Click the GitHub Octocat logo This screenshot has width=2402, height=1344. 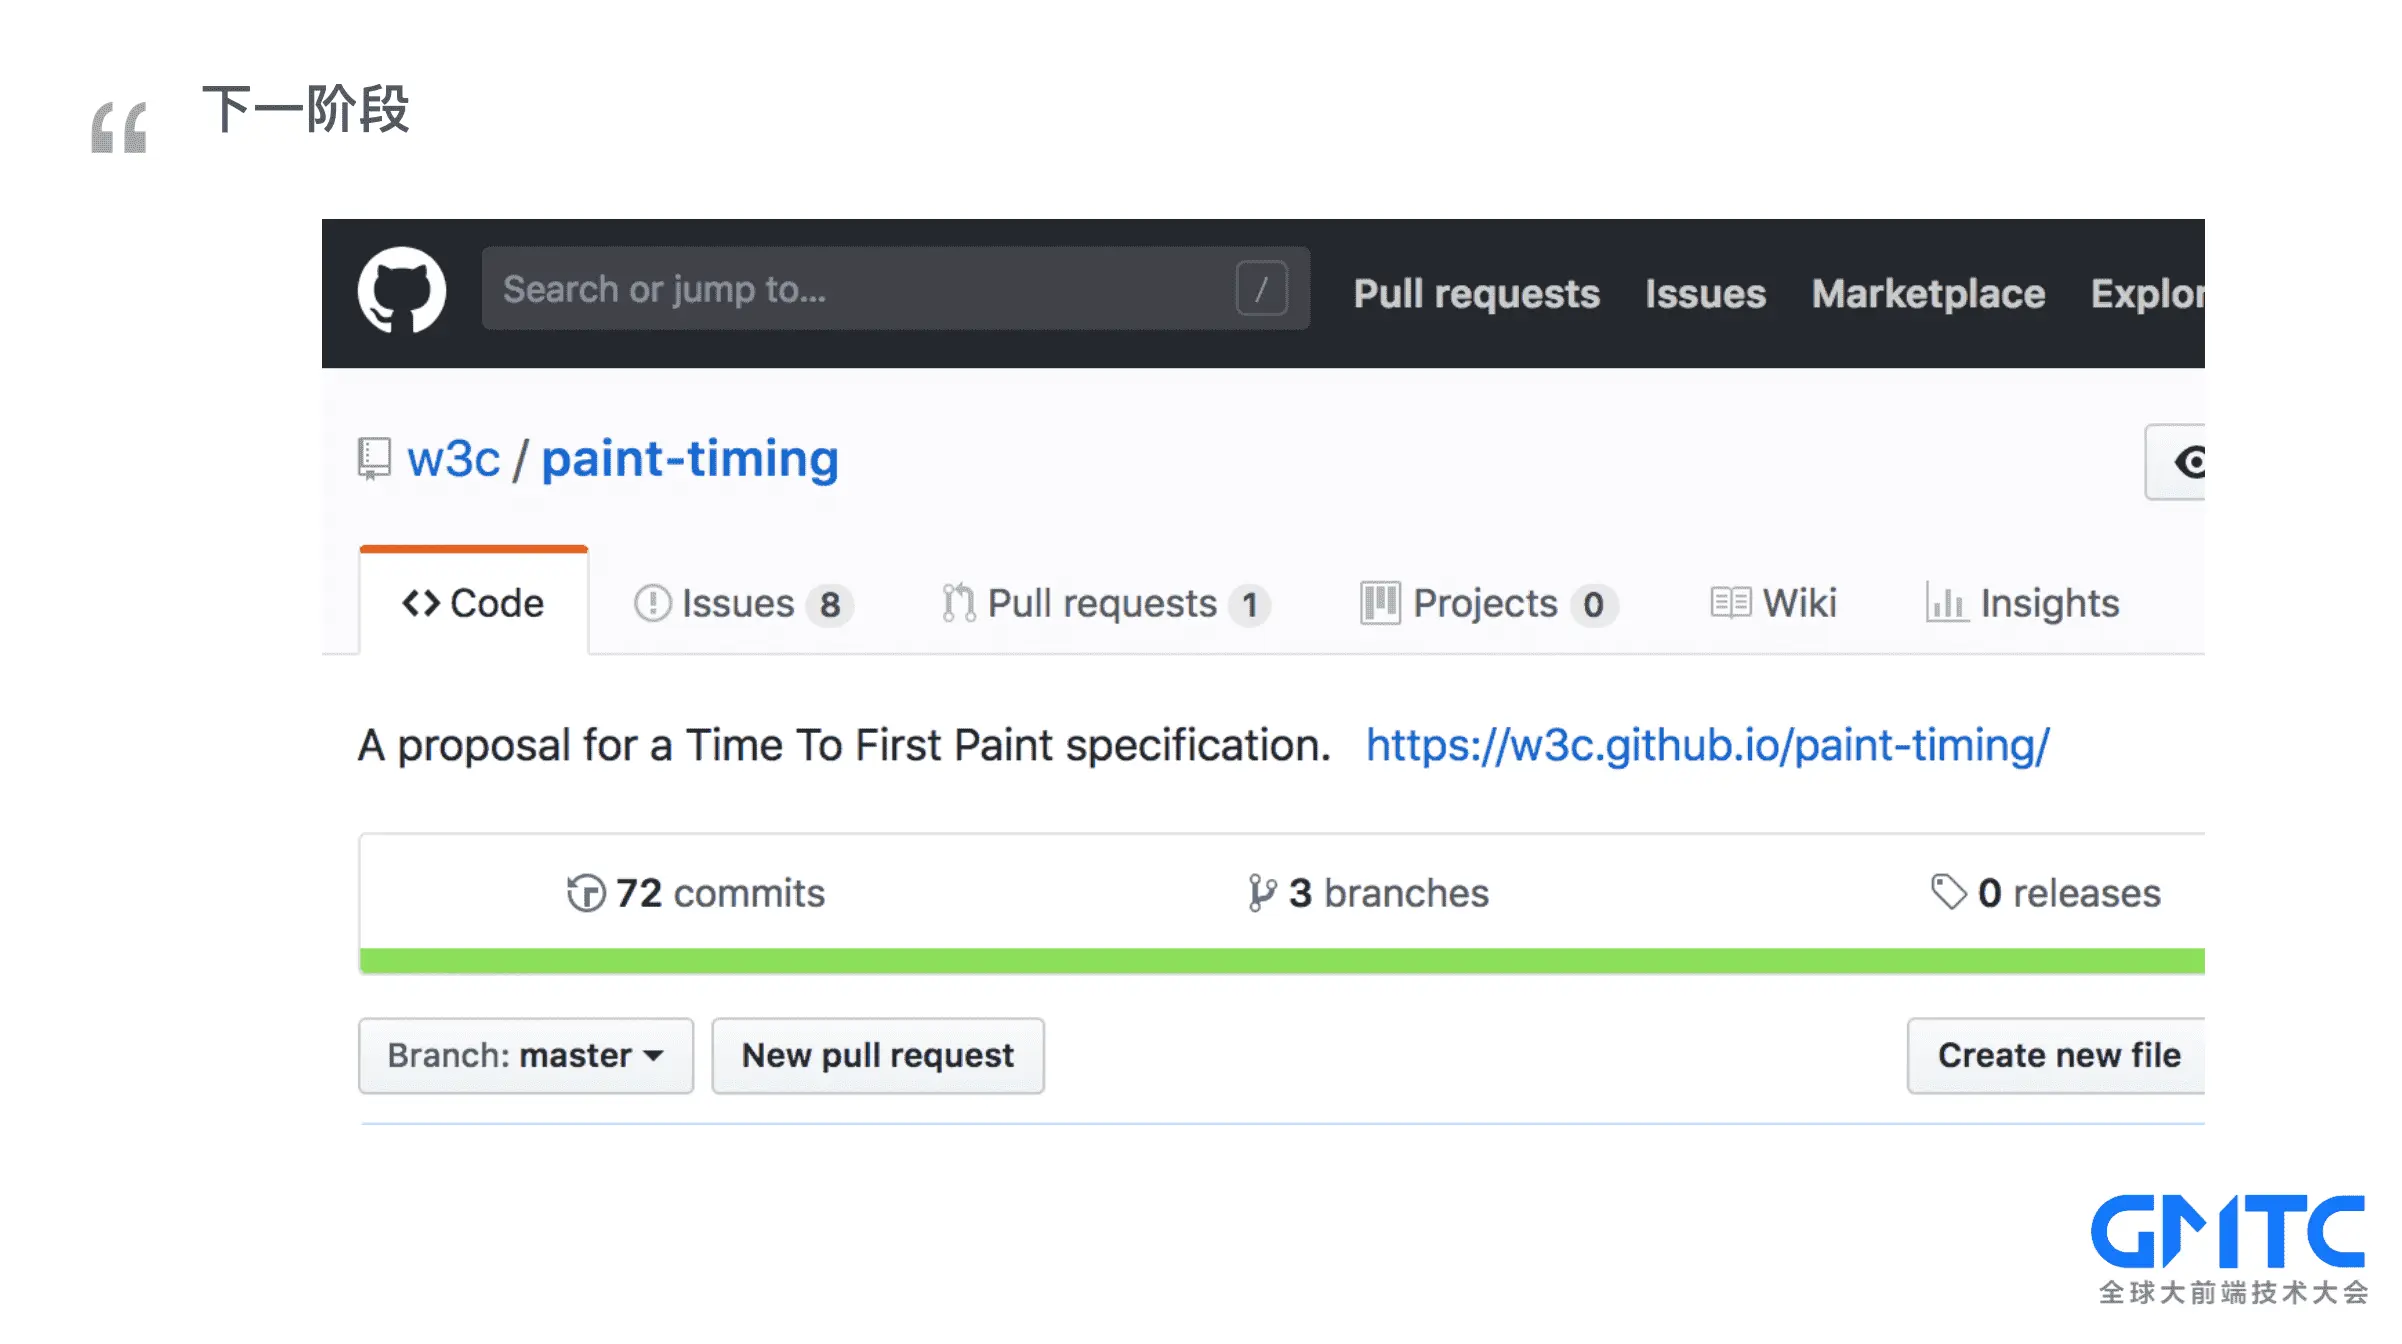[402, 290]
